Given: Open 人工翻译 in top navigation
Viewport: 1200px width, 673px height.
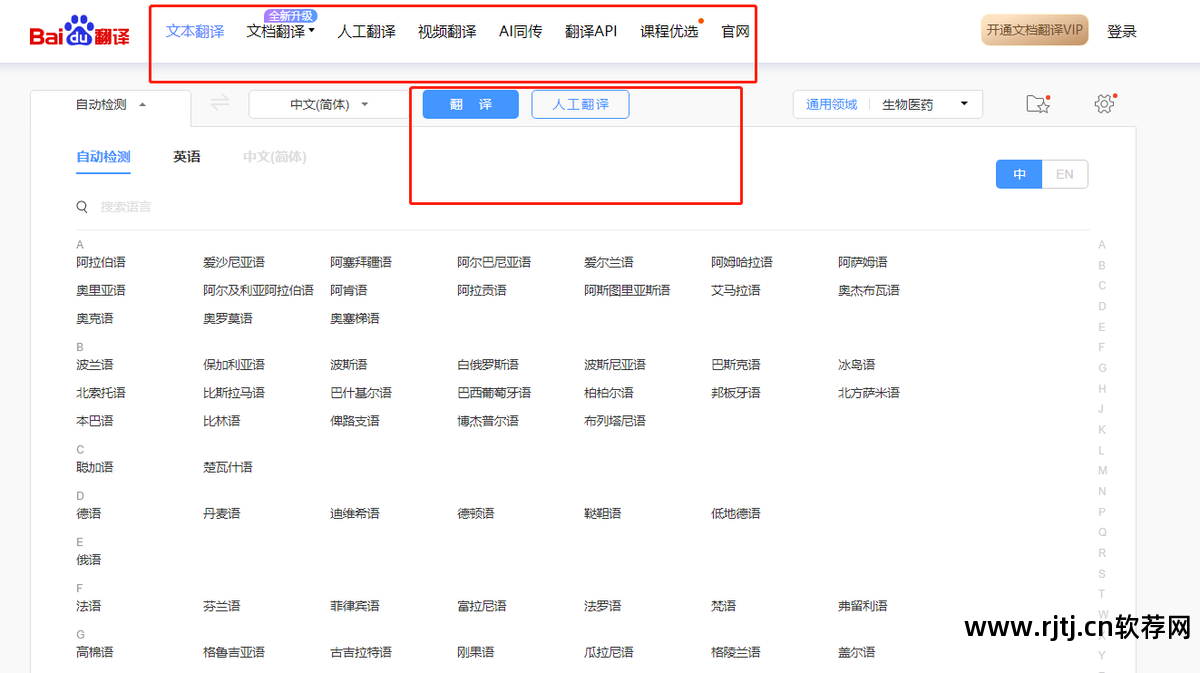Looking at the screenshot, I should [366, 31].
